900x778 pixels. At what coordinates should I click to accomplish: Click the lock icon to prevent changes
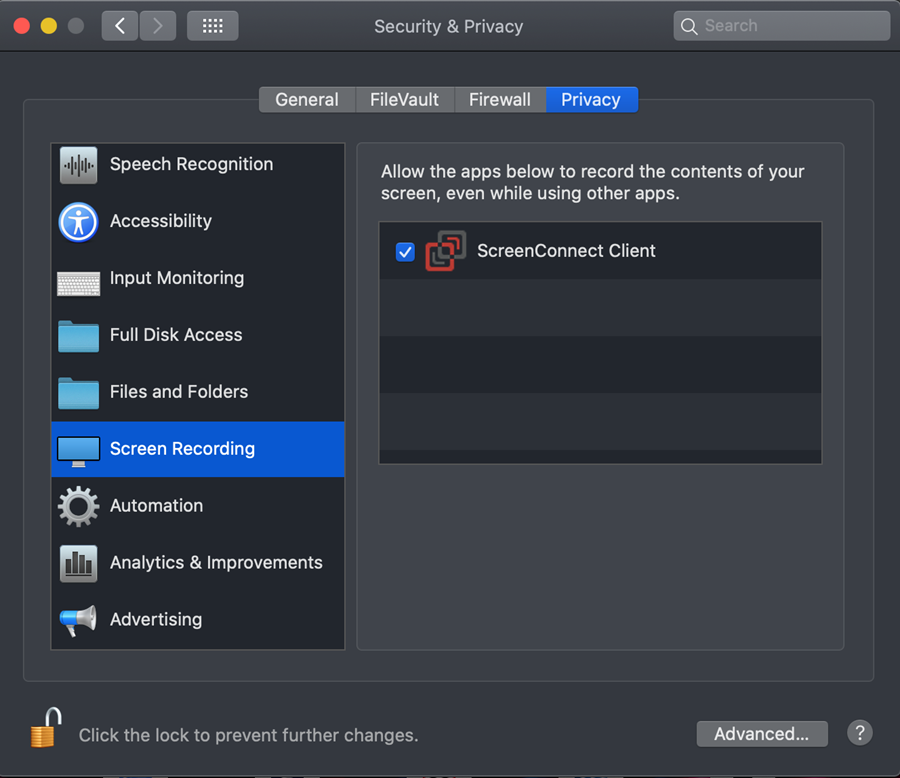[x=46, y=727]
